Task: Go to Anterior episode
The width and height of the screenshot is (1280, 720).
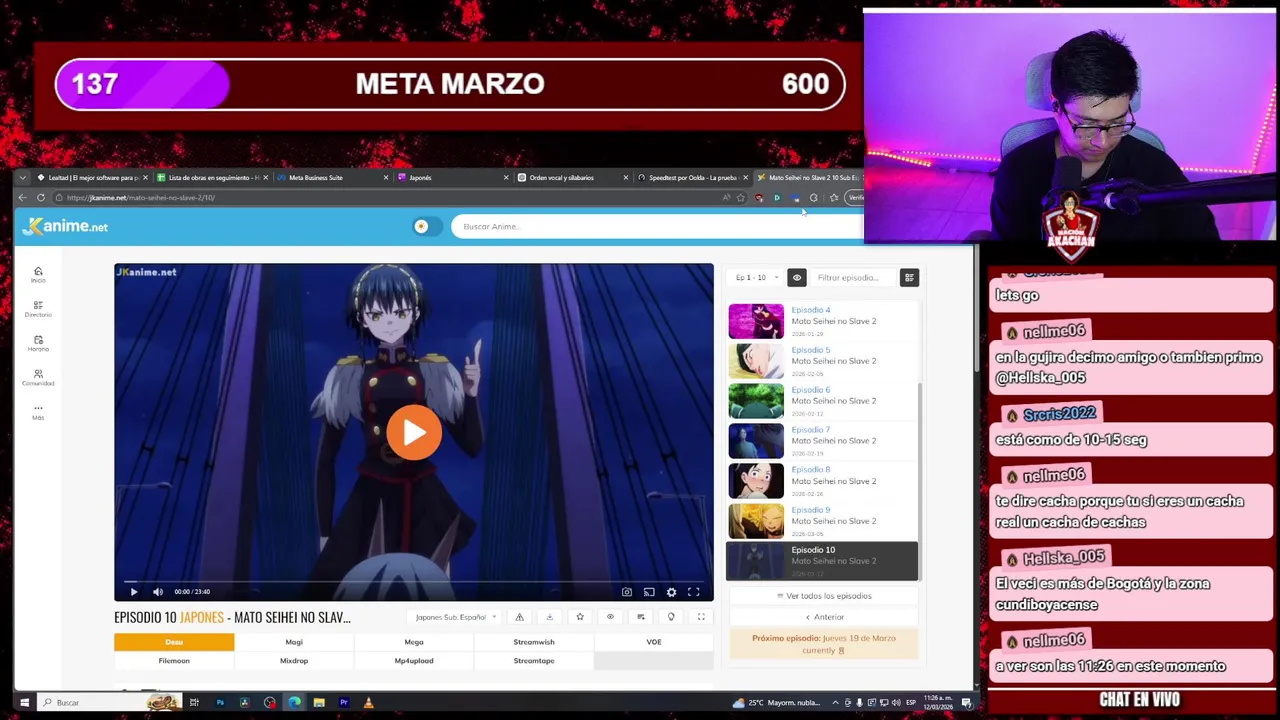Action: (824, 617)
